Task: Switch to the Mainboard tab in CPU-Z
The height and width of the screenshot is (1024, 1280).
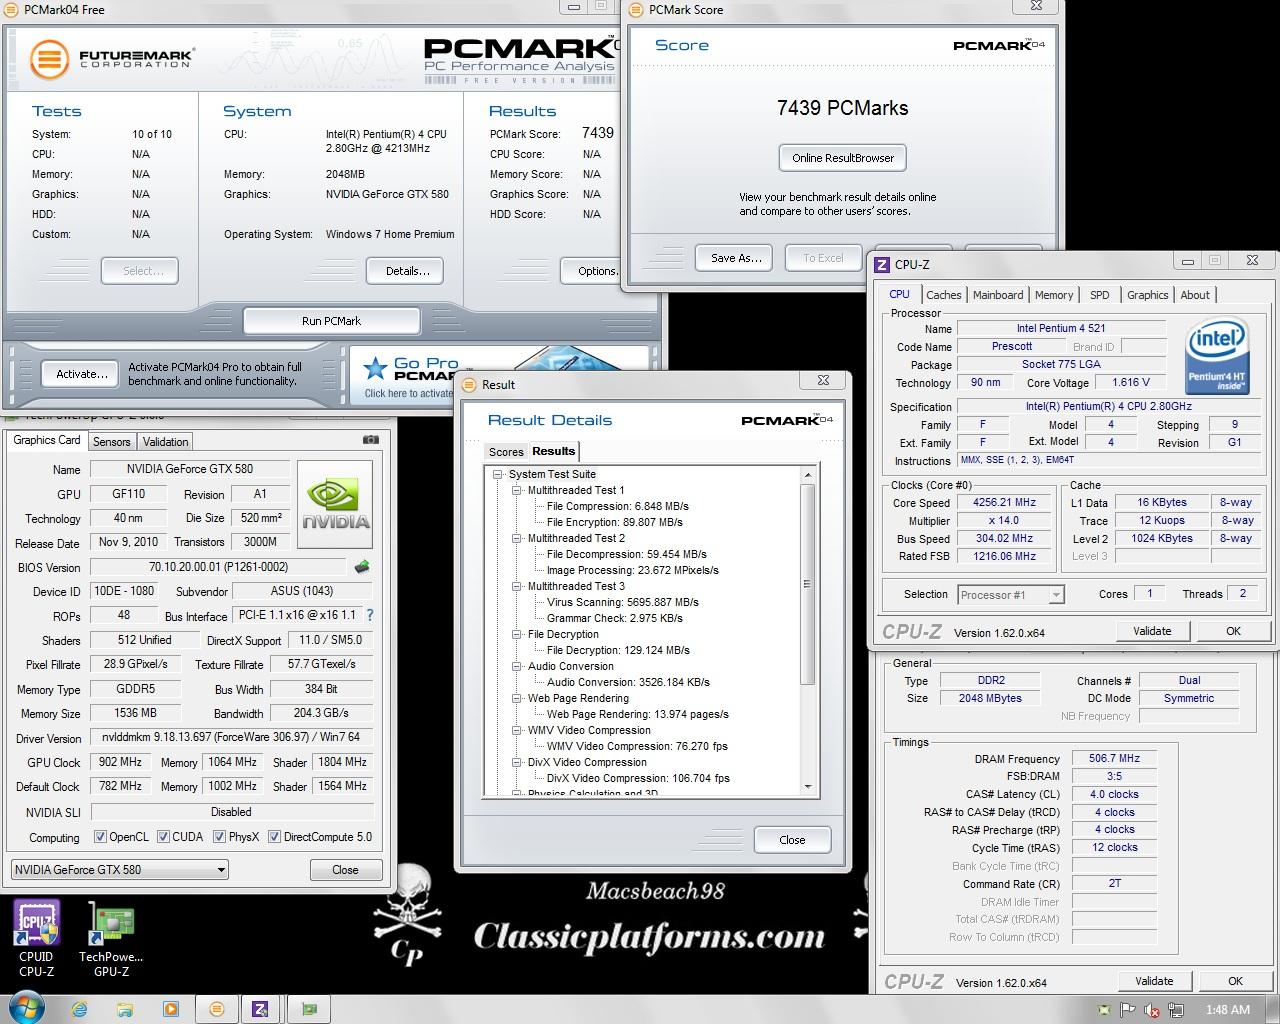Action: (x=998, y=295)
